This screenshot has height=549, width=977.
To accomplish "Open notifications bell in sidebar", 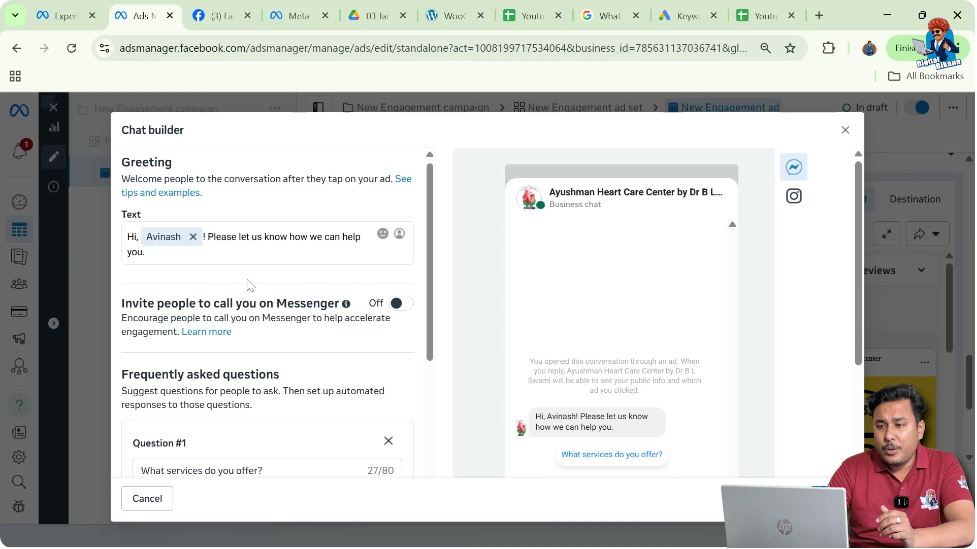I will click(x=19, y=150).
